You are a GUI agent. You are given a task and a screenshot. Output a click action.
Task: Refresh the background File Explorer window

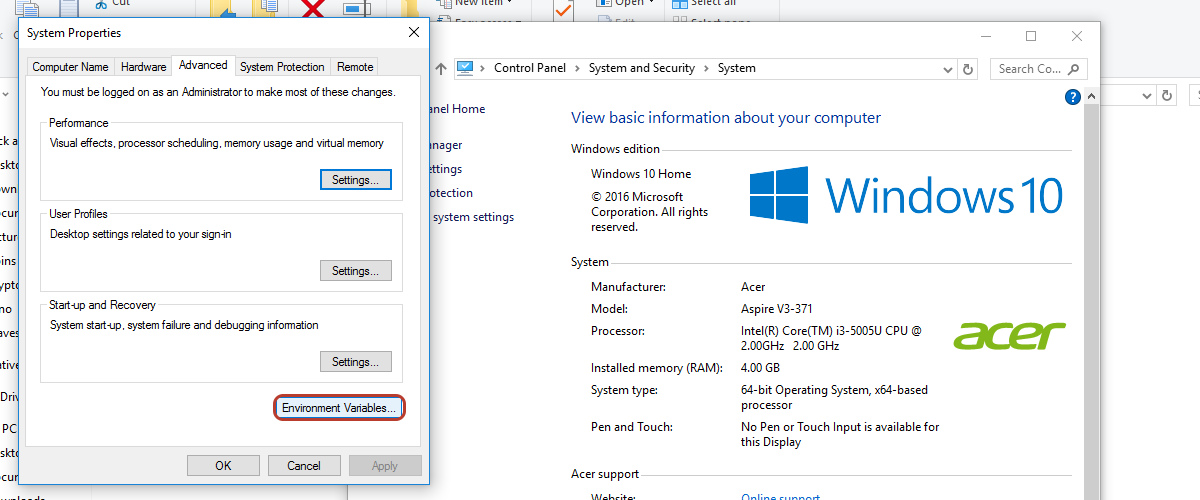[x=1167, y=95]
